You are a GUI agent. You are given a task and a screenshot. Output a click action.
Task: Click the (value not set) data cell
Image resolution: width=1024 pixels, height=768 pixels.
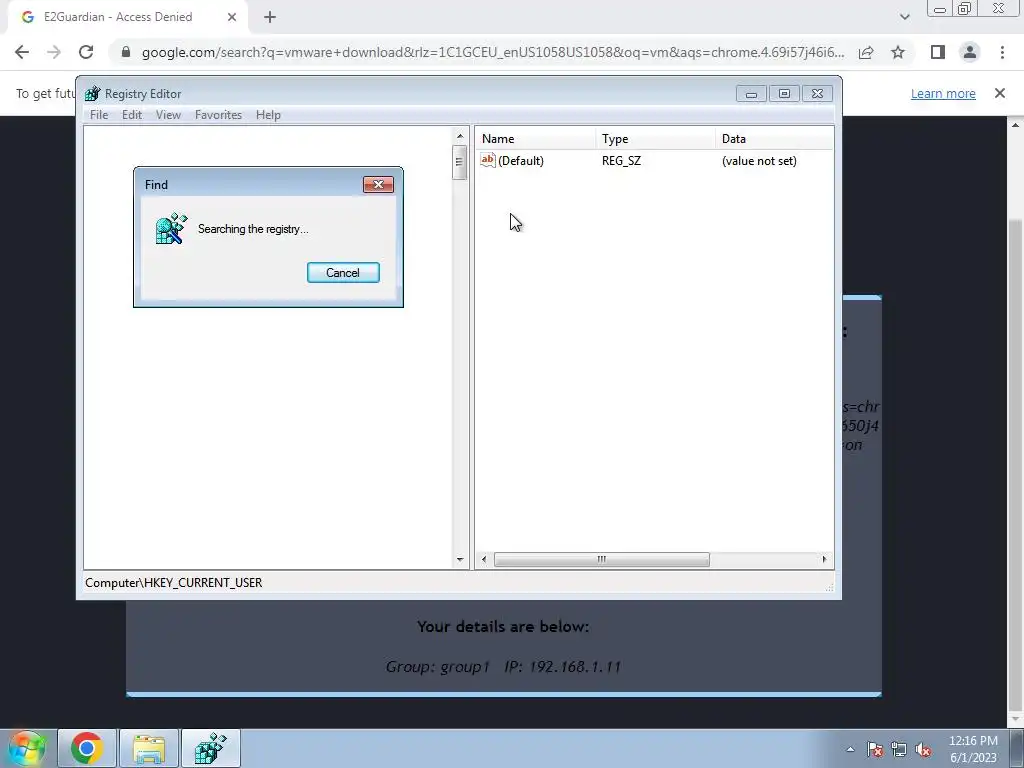click(x=759, y=161)
